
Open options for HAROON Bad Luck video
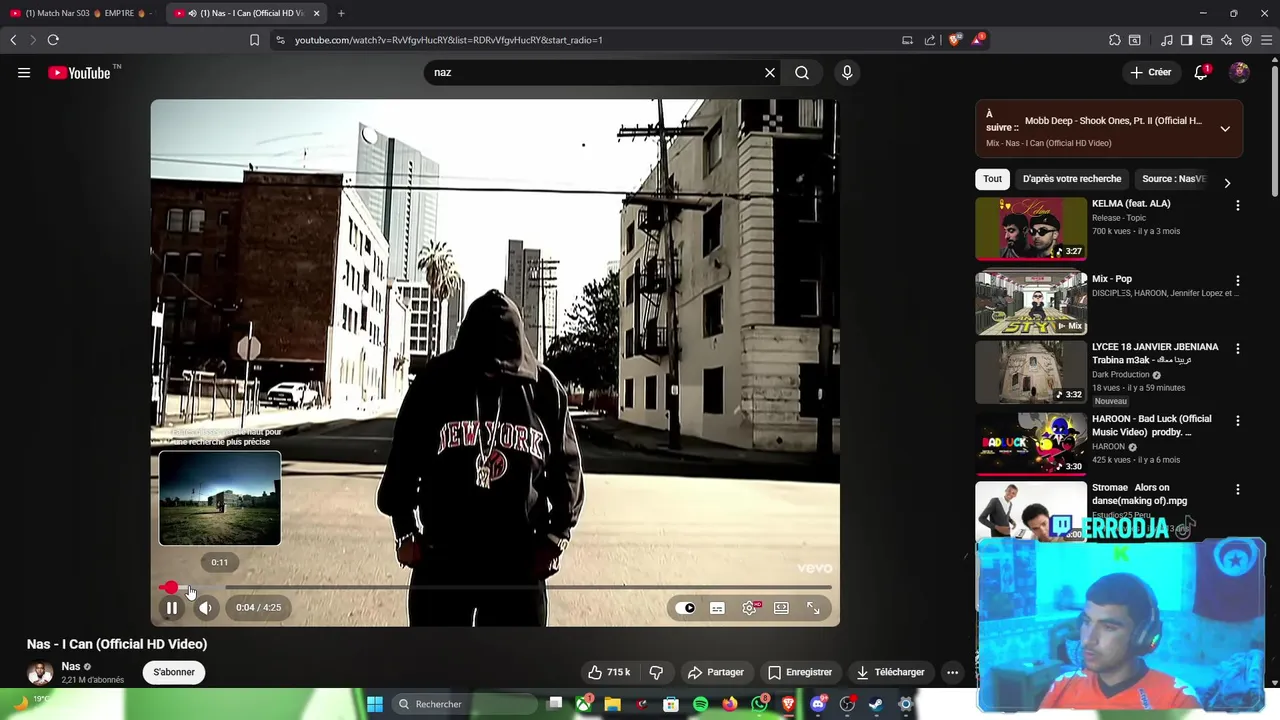pos(1238,421)
